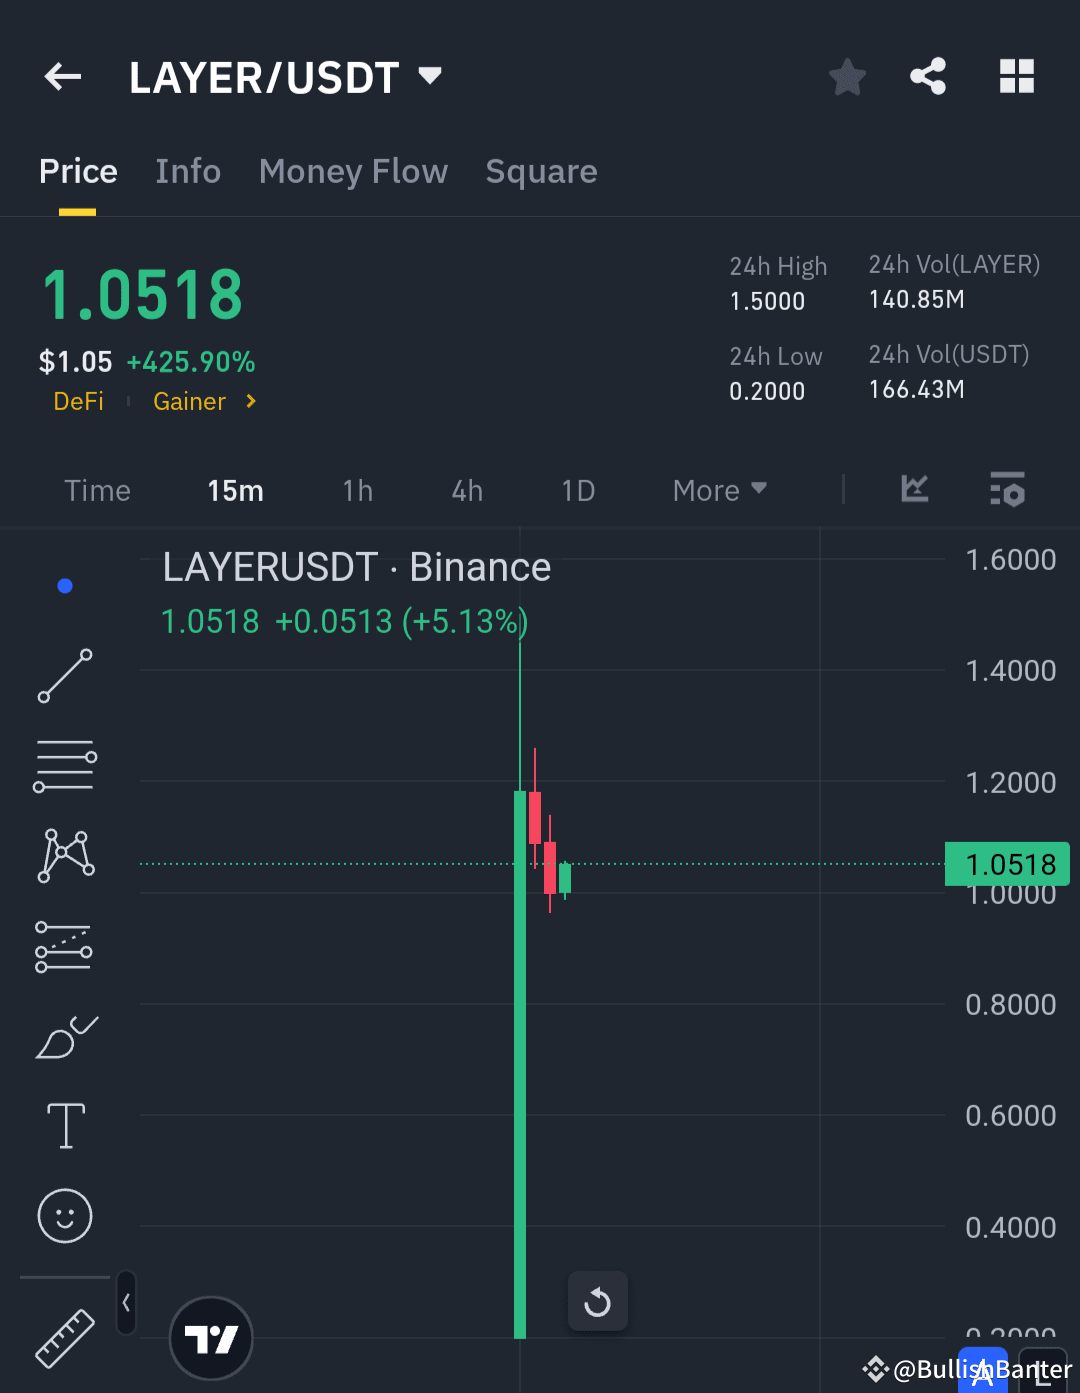Select the text annotation tool

(64, 1125)
